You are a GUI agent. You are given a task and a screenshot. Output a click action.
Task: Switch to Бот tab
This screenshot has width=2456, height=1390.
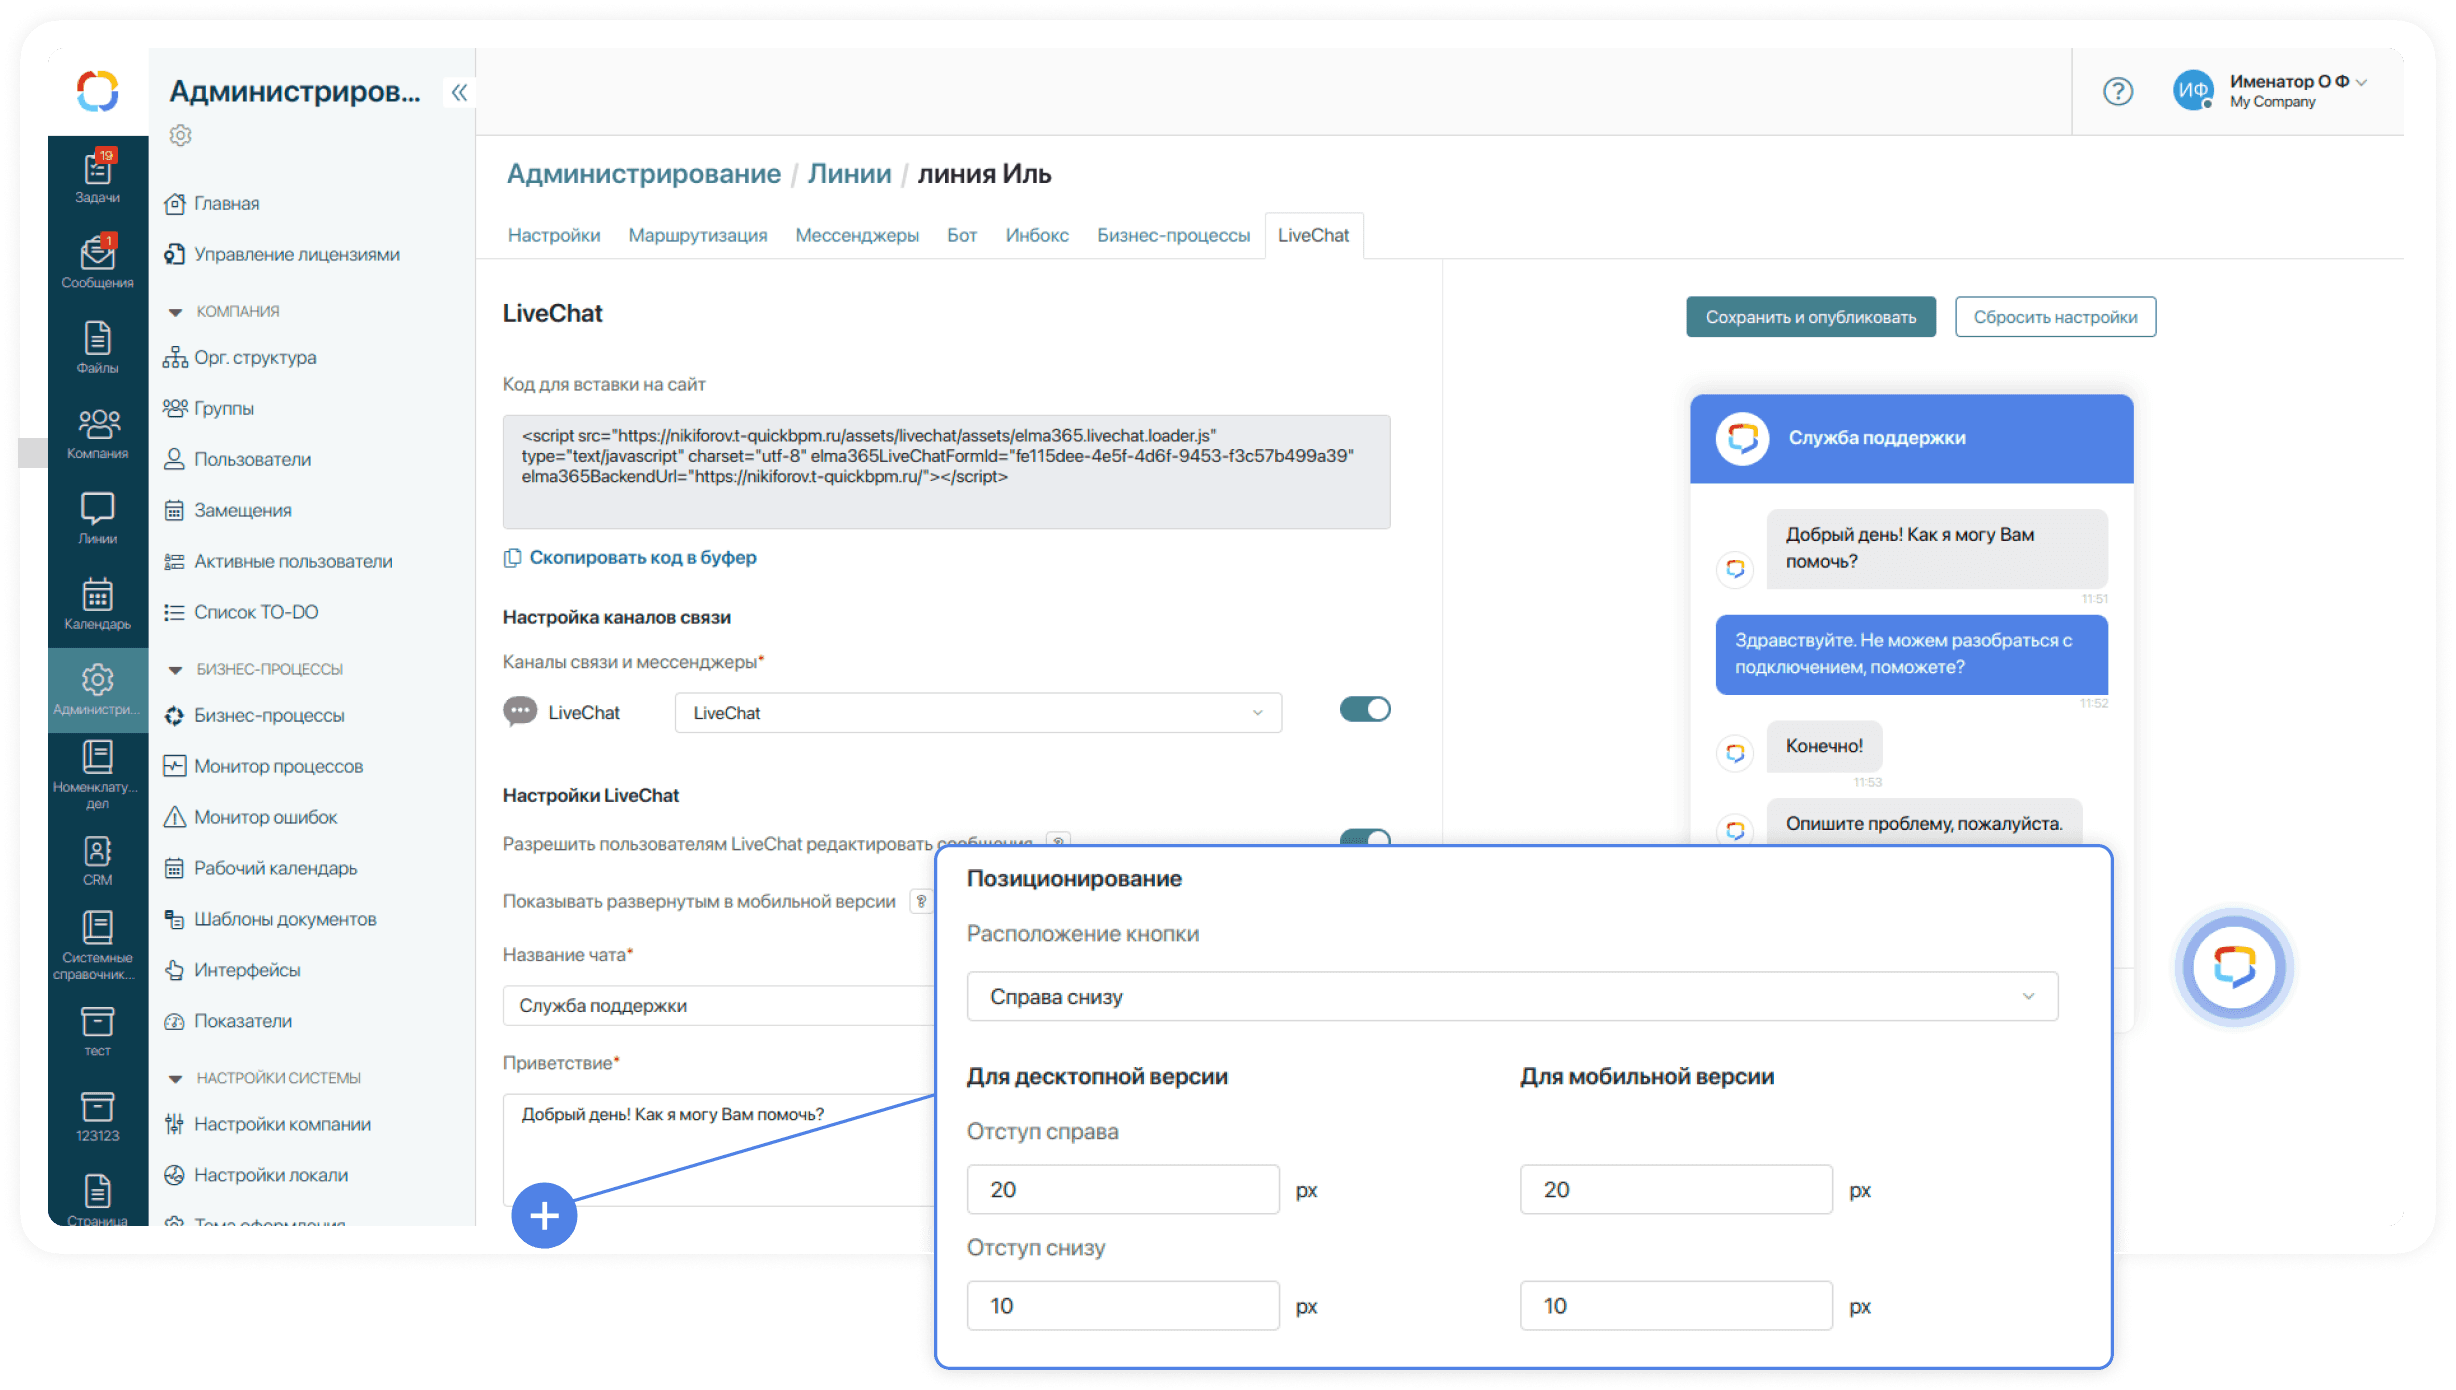tap(962, 235)
